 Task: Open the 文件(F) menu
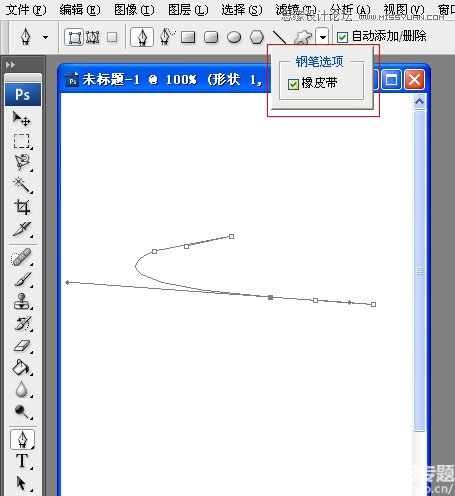(26, 10)
